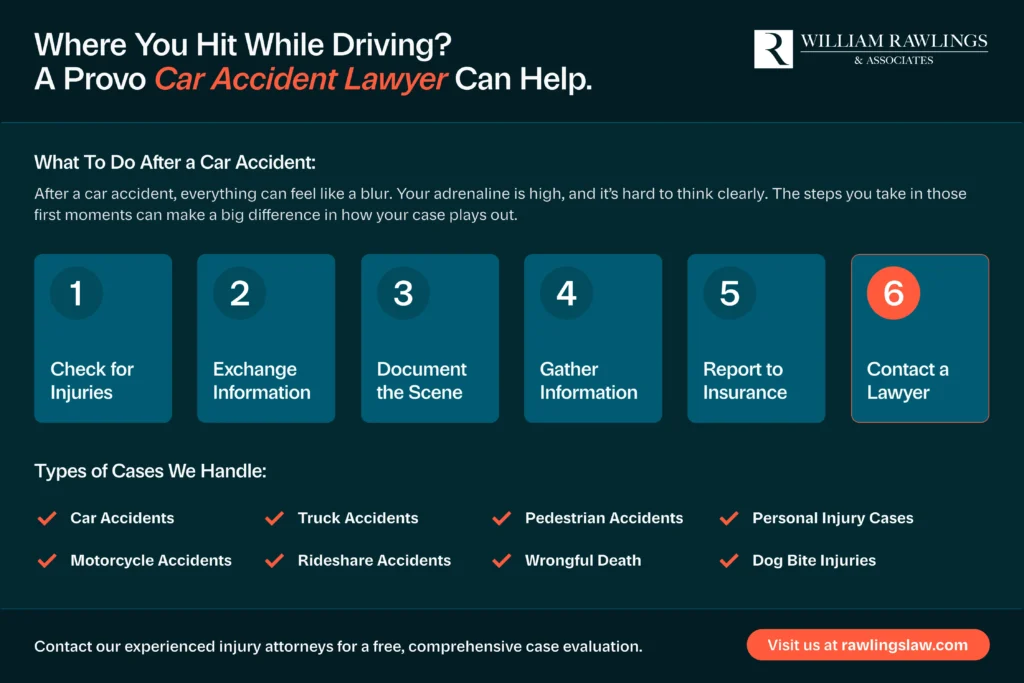Select the numbered circle on step 1

coord(75,293)
